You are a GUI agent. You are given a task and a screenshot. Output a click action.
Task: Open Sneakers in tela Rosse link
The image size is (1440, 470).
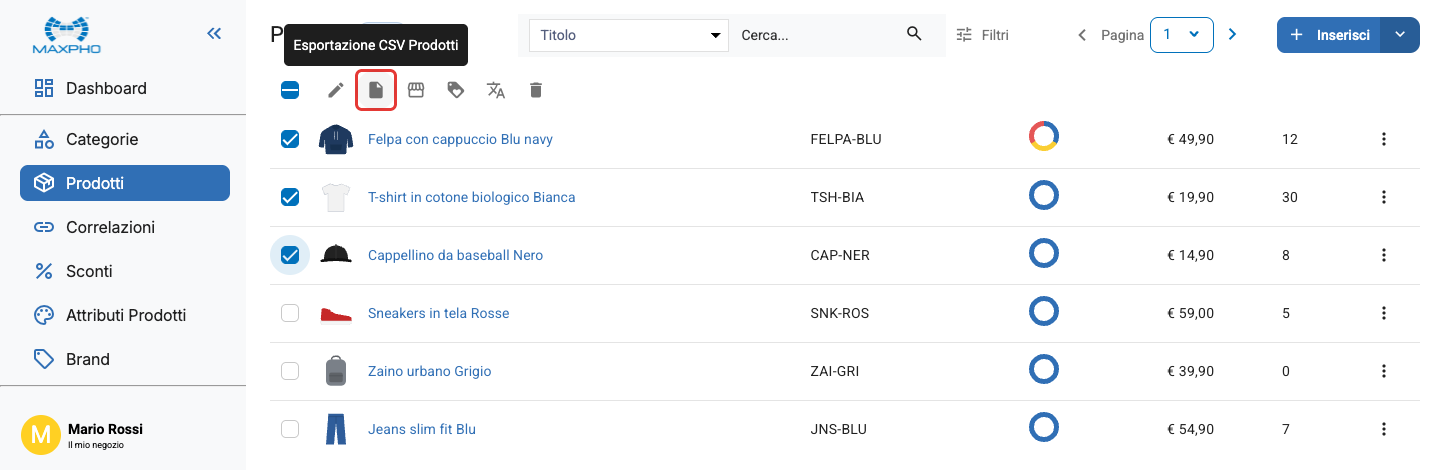(438, 313)
